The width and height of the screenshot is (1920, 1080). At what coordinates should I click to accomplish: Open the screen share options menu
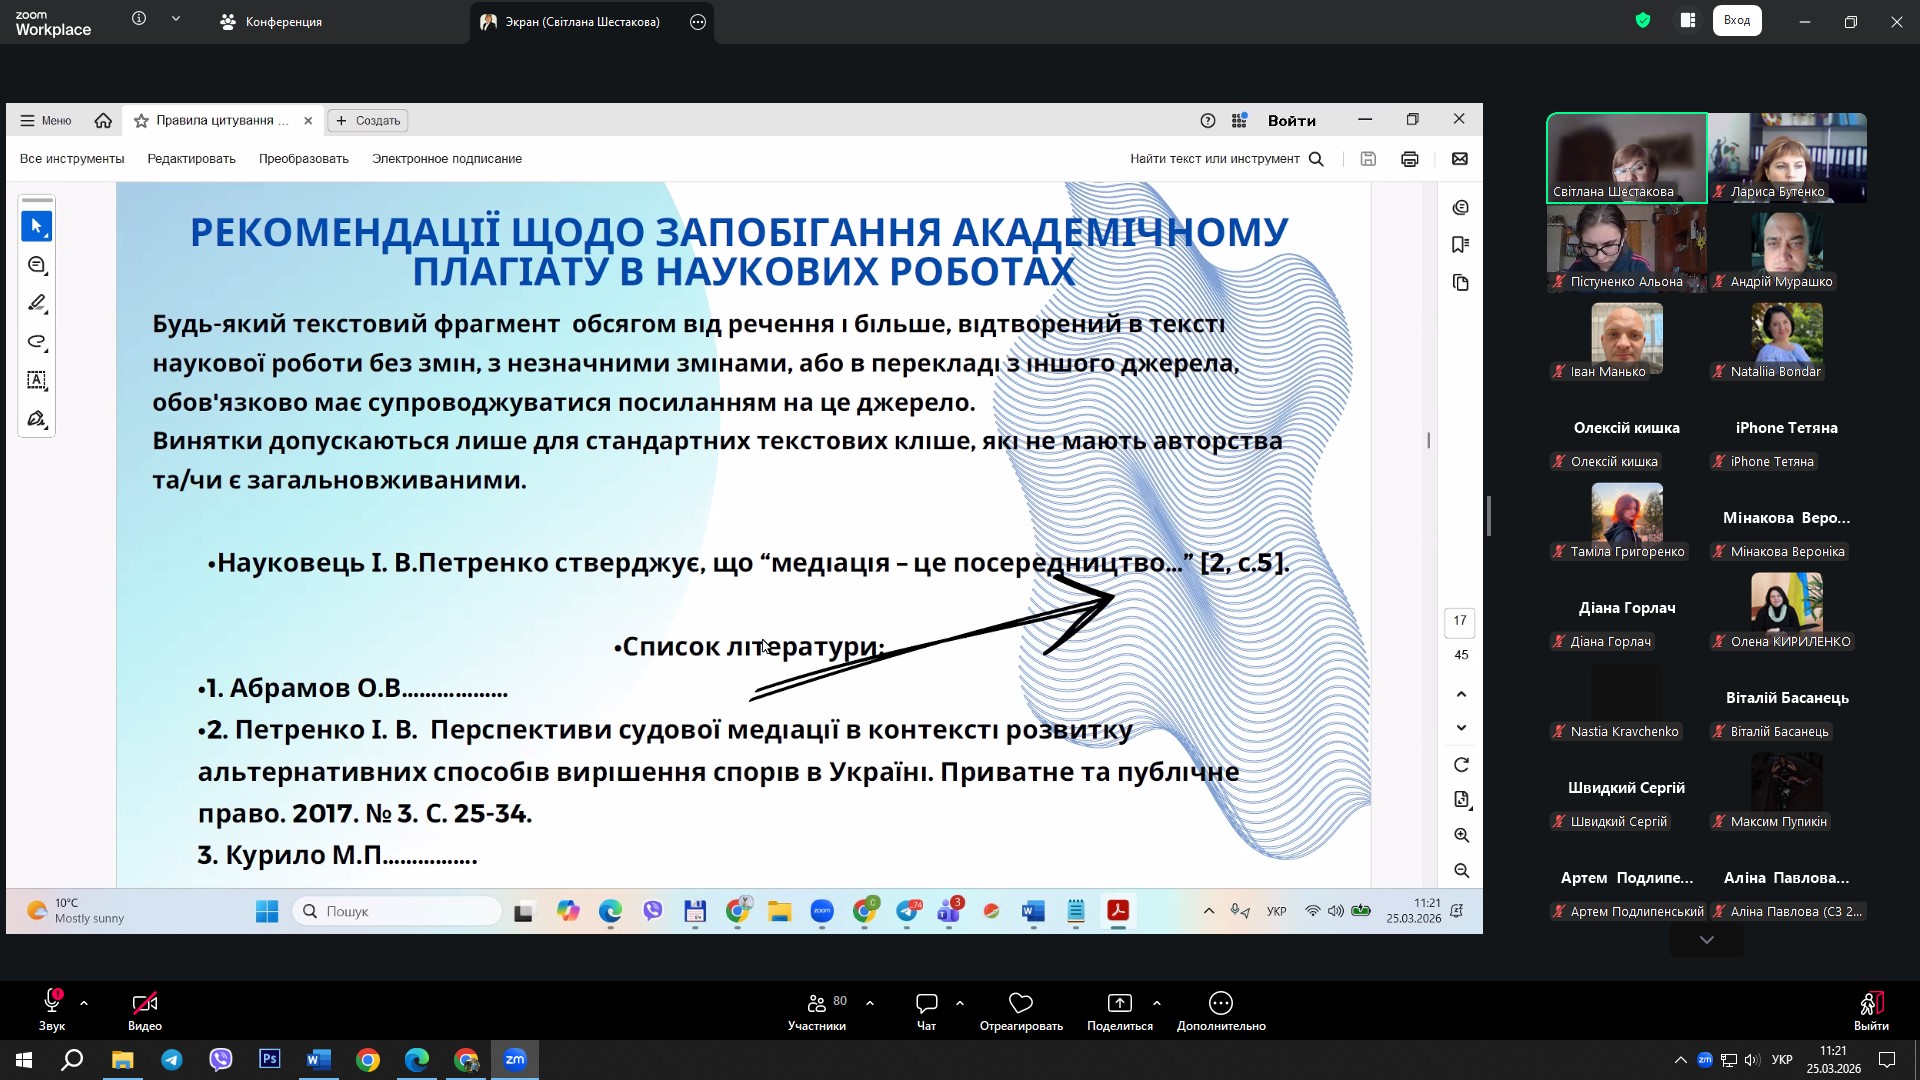click(x=698, y=22)
